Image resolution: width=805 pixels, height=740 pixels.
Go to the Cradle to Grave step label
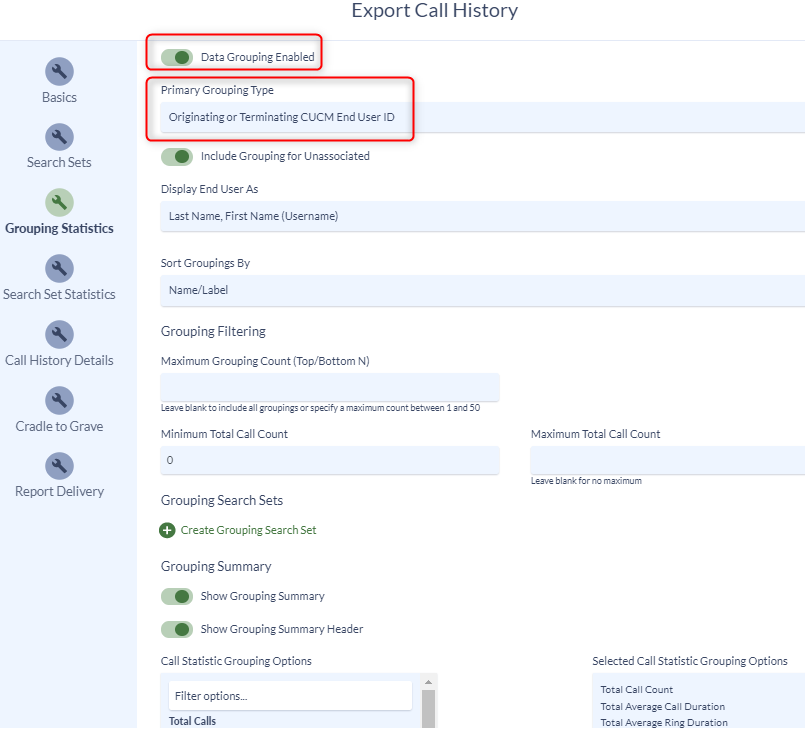59,426
